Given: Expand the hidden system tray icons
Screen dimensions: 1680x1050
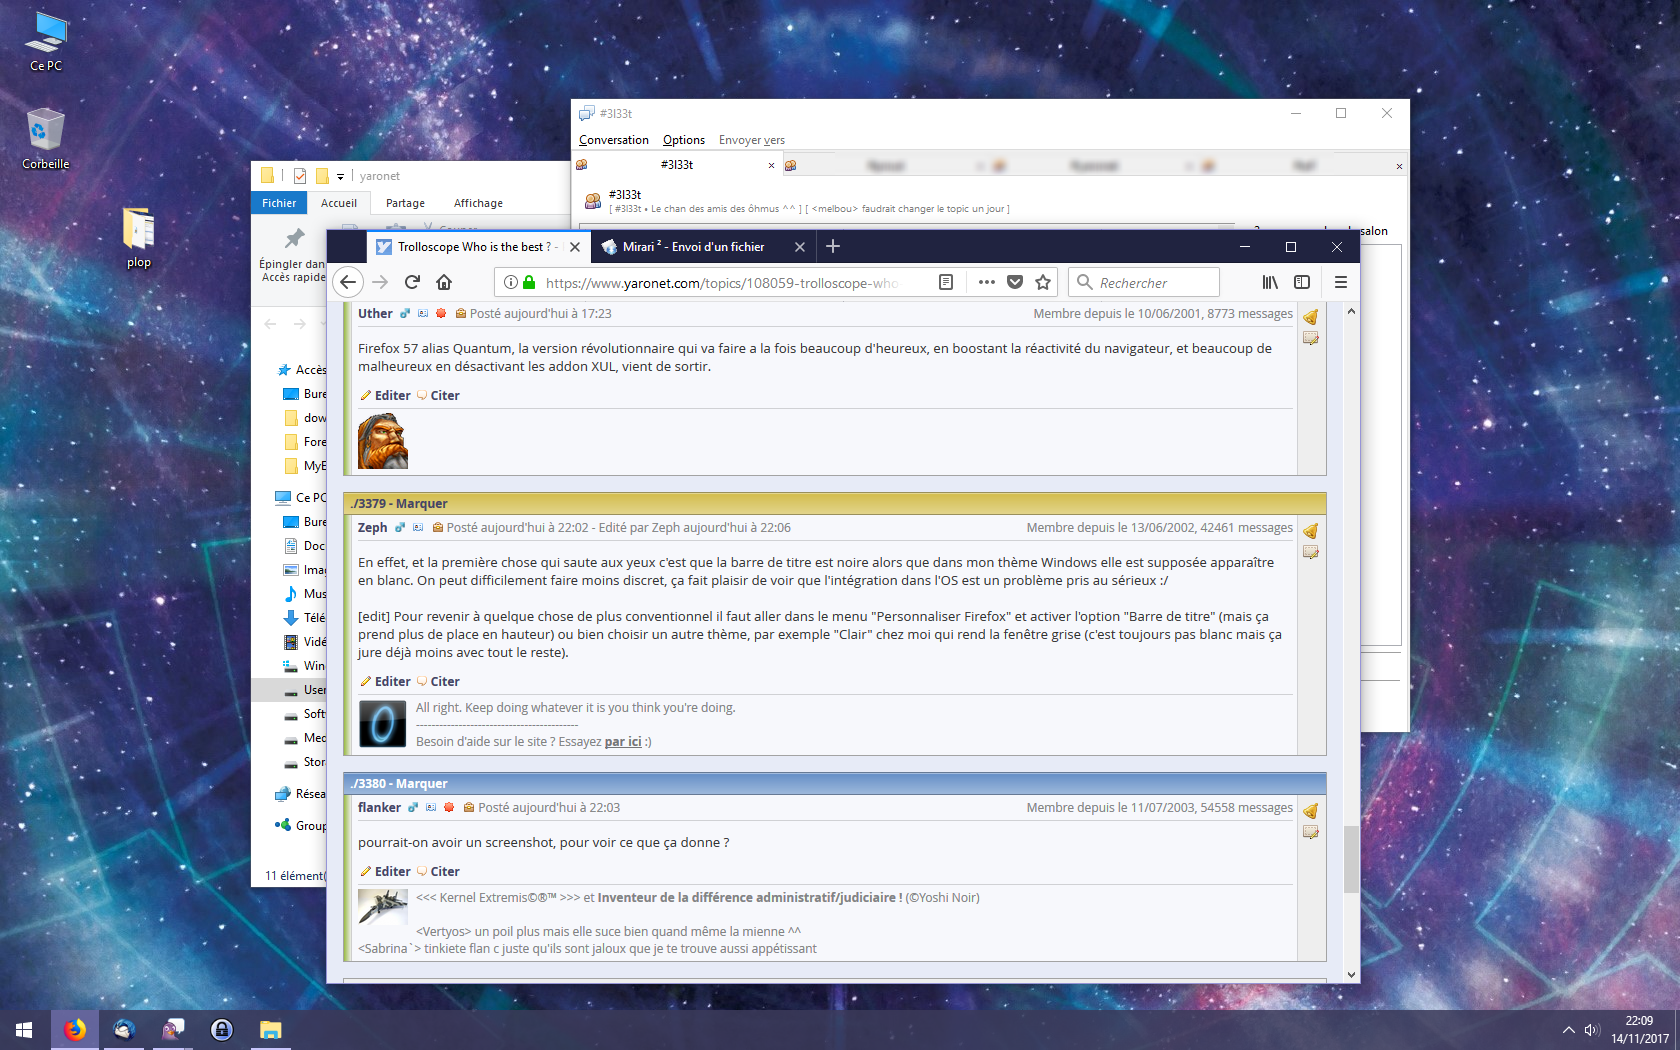Looking at the screenshot, I should tap(1568, 1029).
